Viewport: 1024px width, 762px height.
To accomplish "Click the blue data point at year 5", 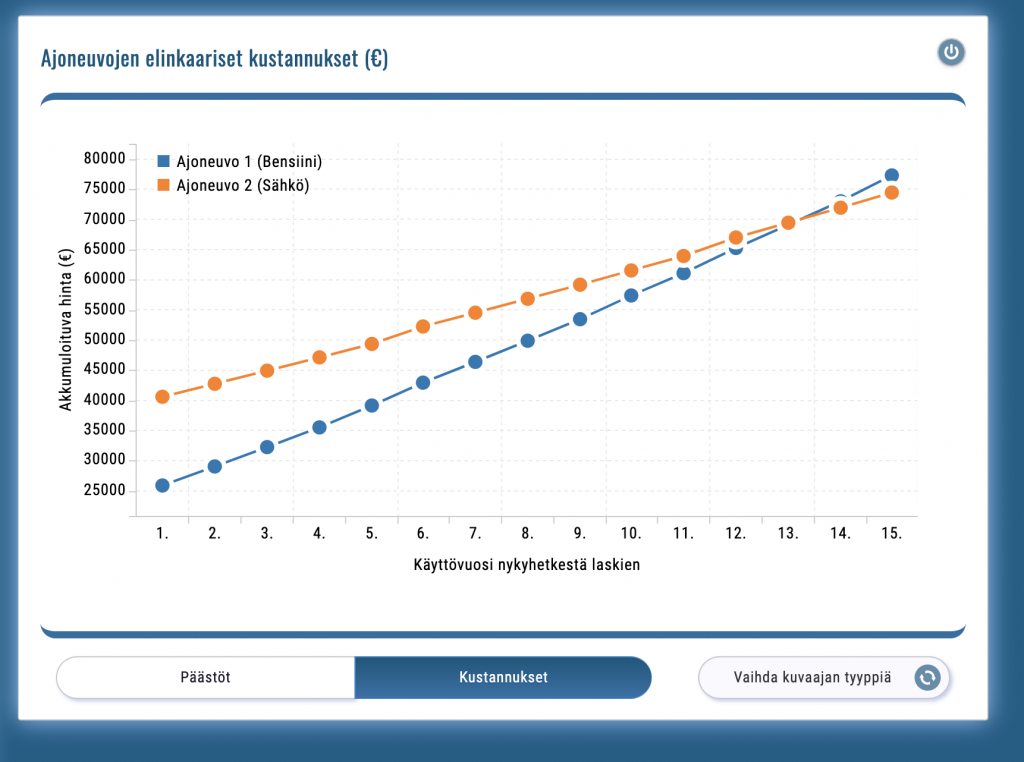I will pyautogui.click(x=371, y=405).
